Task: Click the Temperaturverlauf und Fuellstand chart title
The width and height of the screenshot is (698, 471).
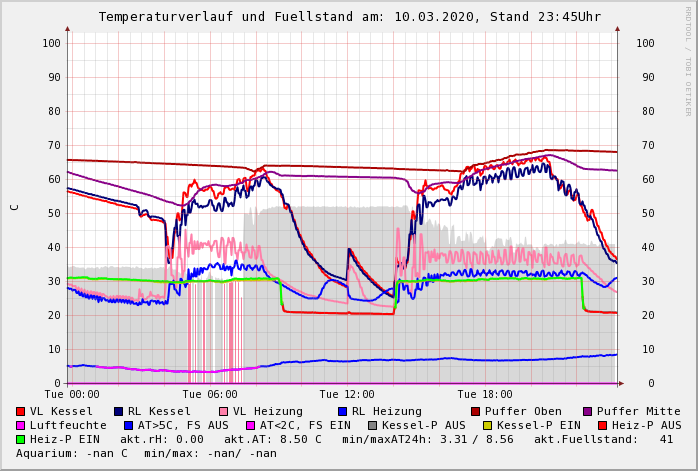Action: coord(349,17)
